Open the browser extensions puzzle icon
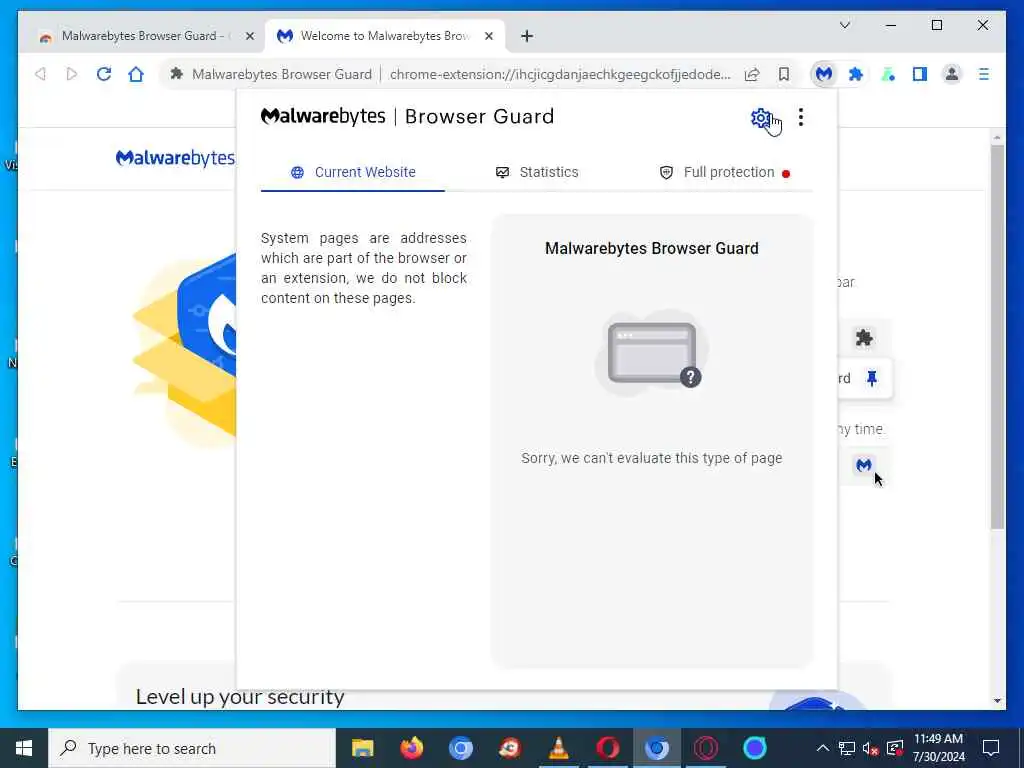This screenshot has width=1024, height=768. [x=856, y=74]
